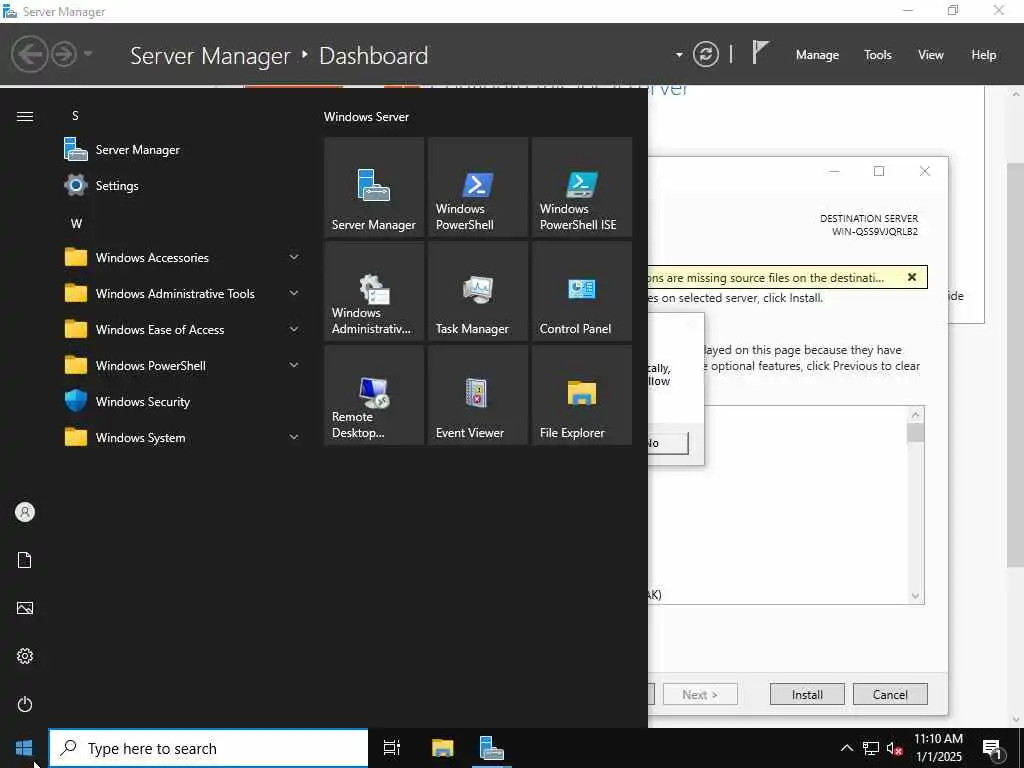1024x768 pixels.
Task: Click the disabled Next button in the wizard
Action: tap(700, 694)
